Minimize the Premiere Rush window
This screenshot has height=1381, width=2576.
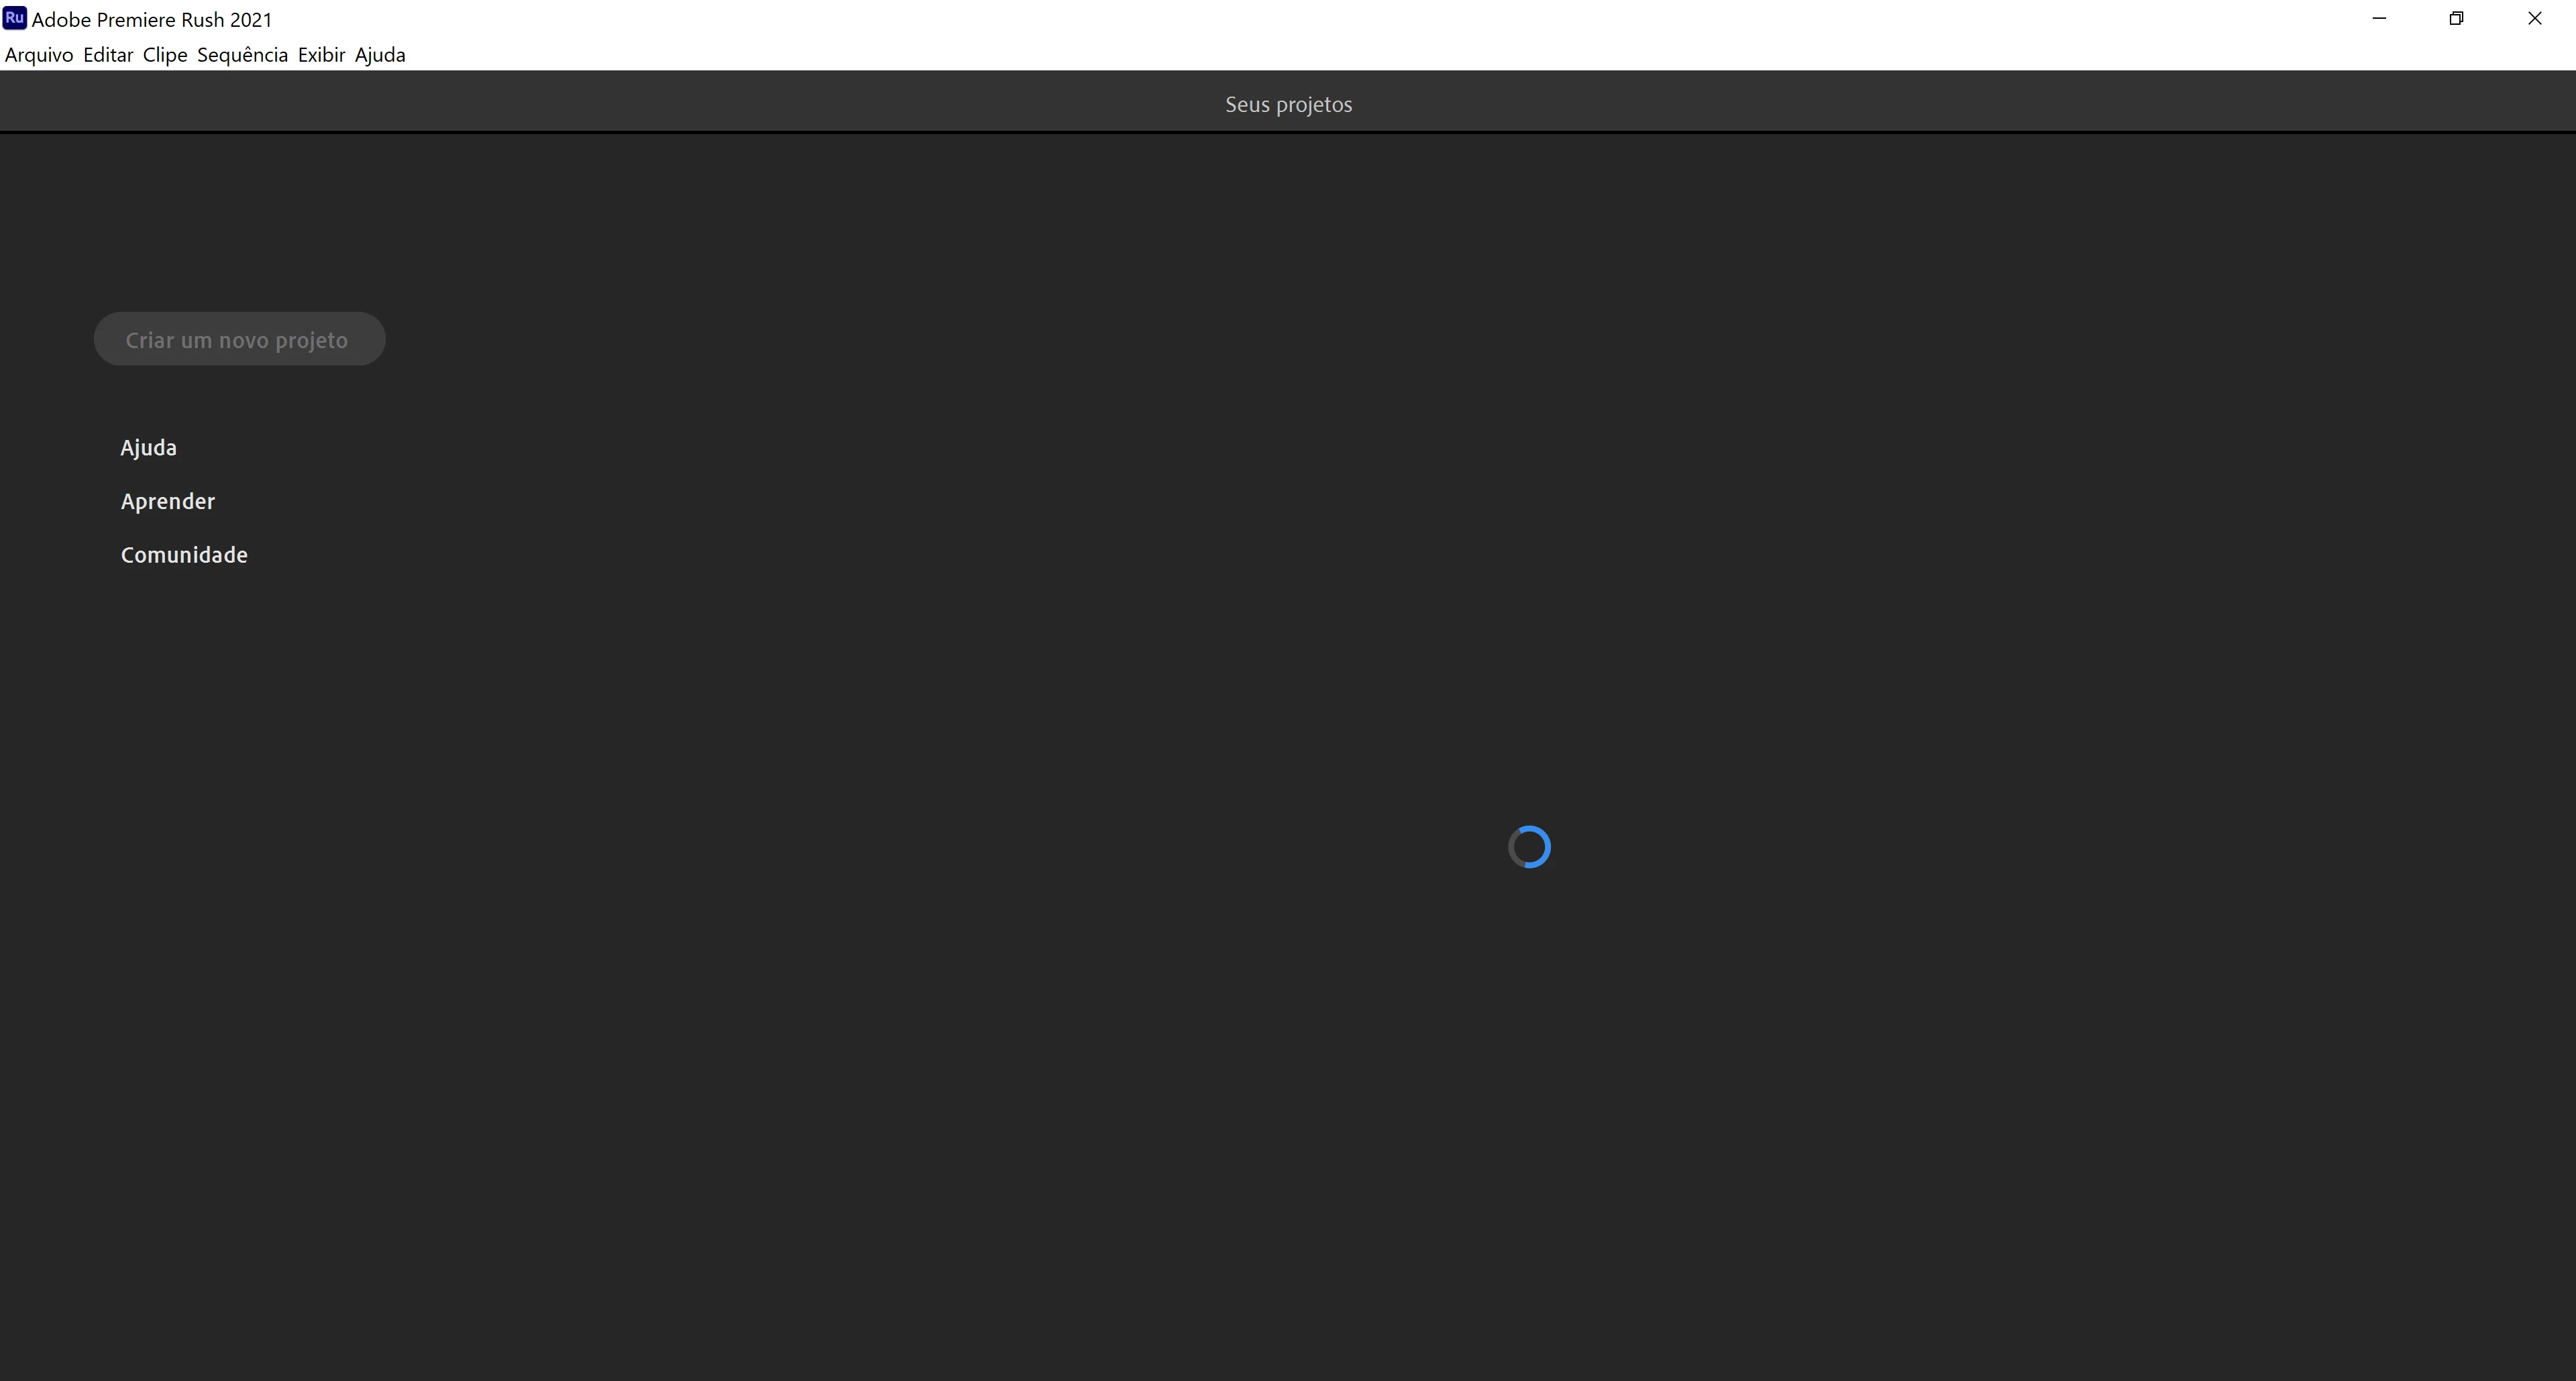point(2379,18)
